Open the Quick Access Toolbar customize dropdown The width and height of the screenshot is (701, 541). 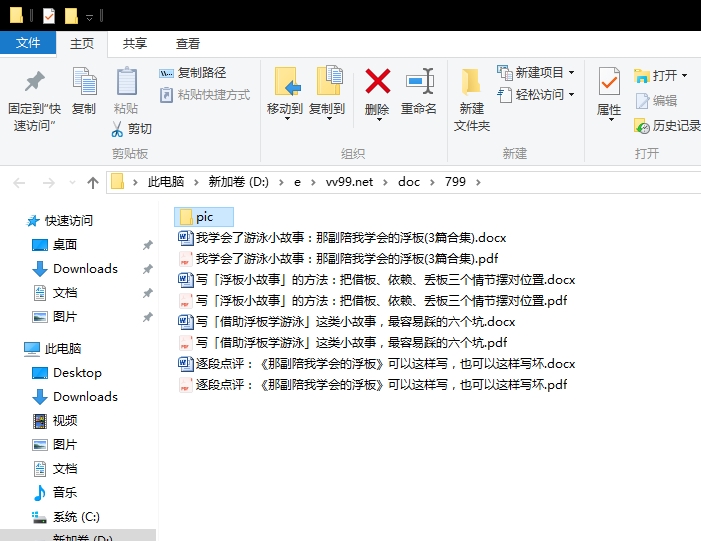(x=89, y=17)
